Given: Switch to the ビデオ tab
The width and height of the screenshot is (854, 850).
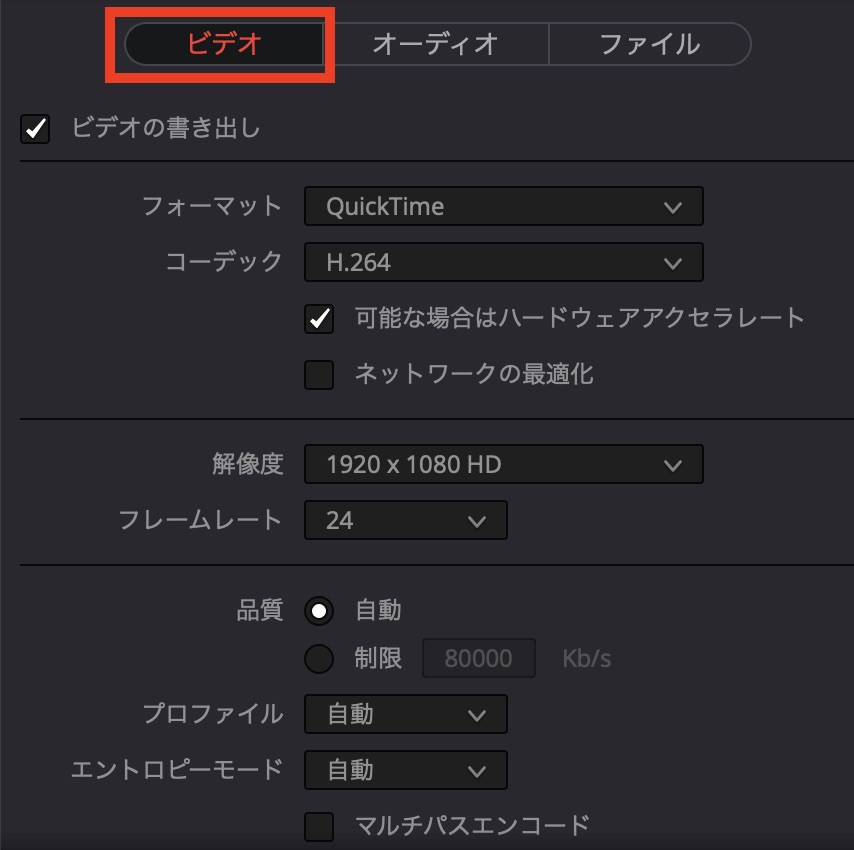Looking at the screenshot, I should click(x=224, y=44).
